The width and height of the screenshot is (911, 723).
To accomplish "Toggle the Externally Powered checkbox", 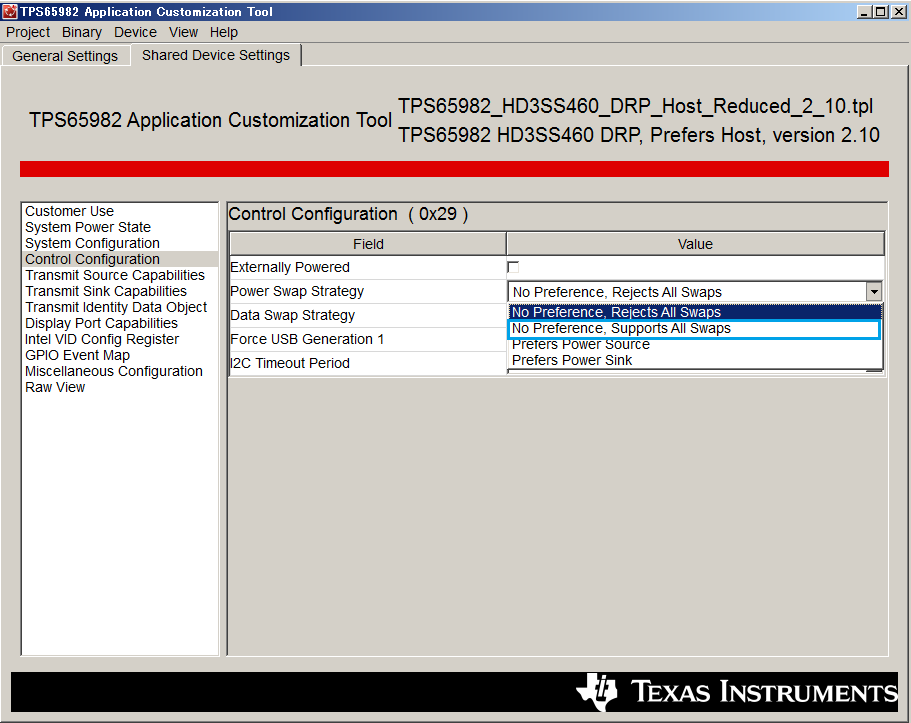I will coord(513,267).
